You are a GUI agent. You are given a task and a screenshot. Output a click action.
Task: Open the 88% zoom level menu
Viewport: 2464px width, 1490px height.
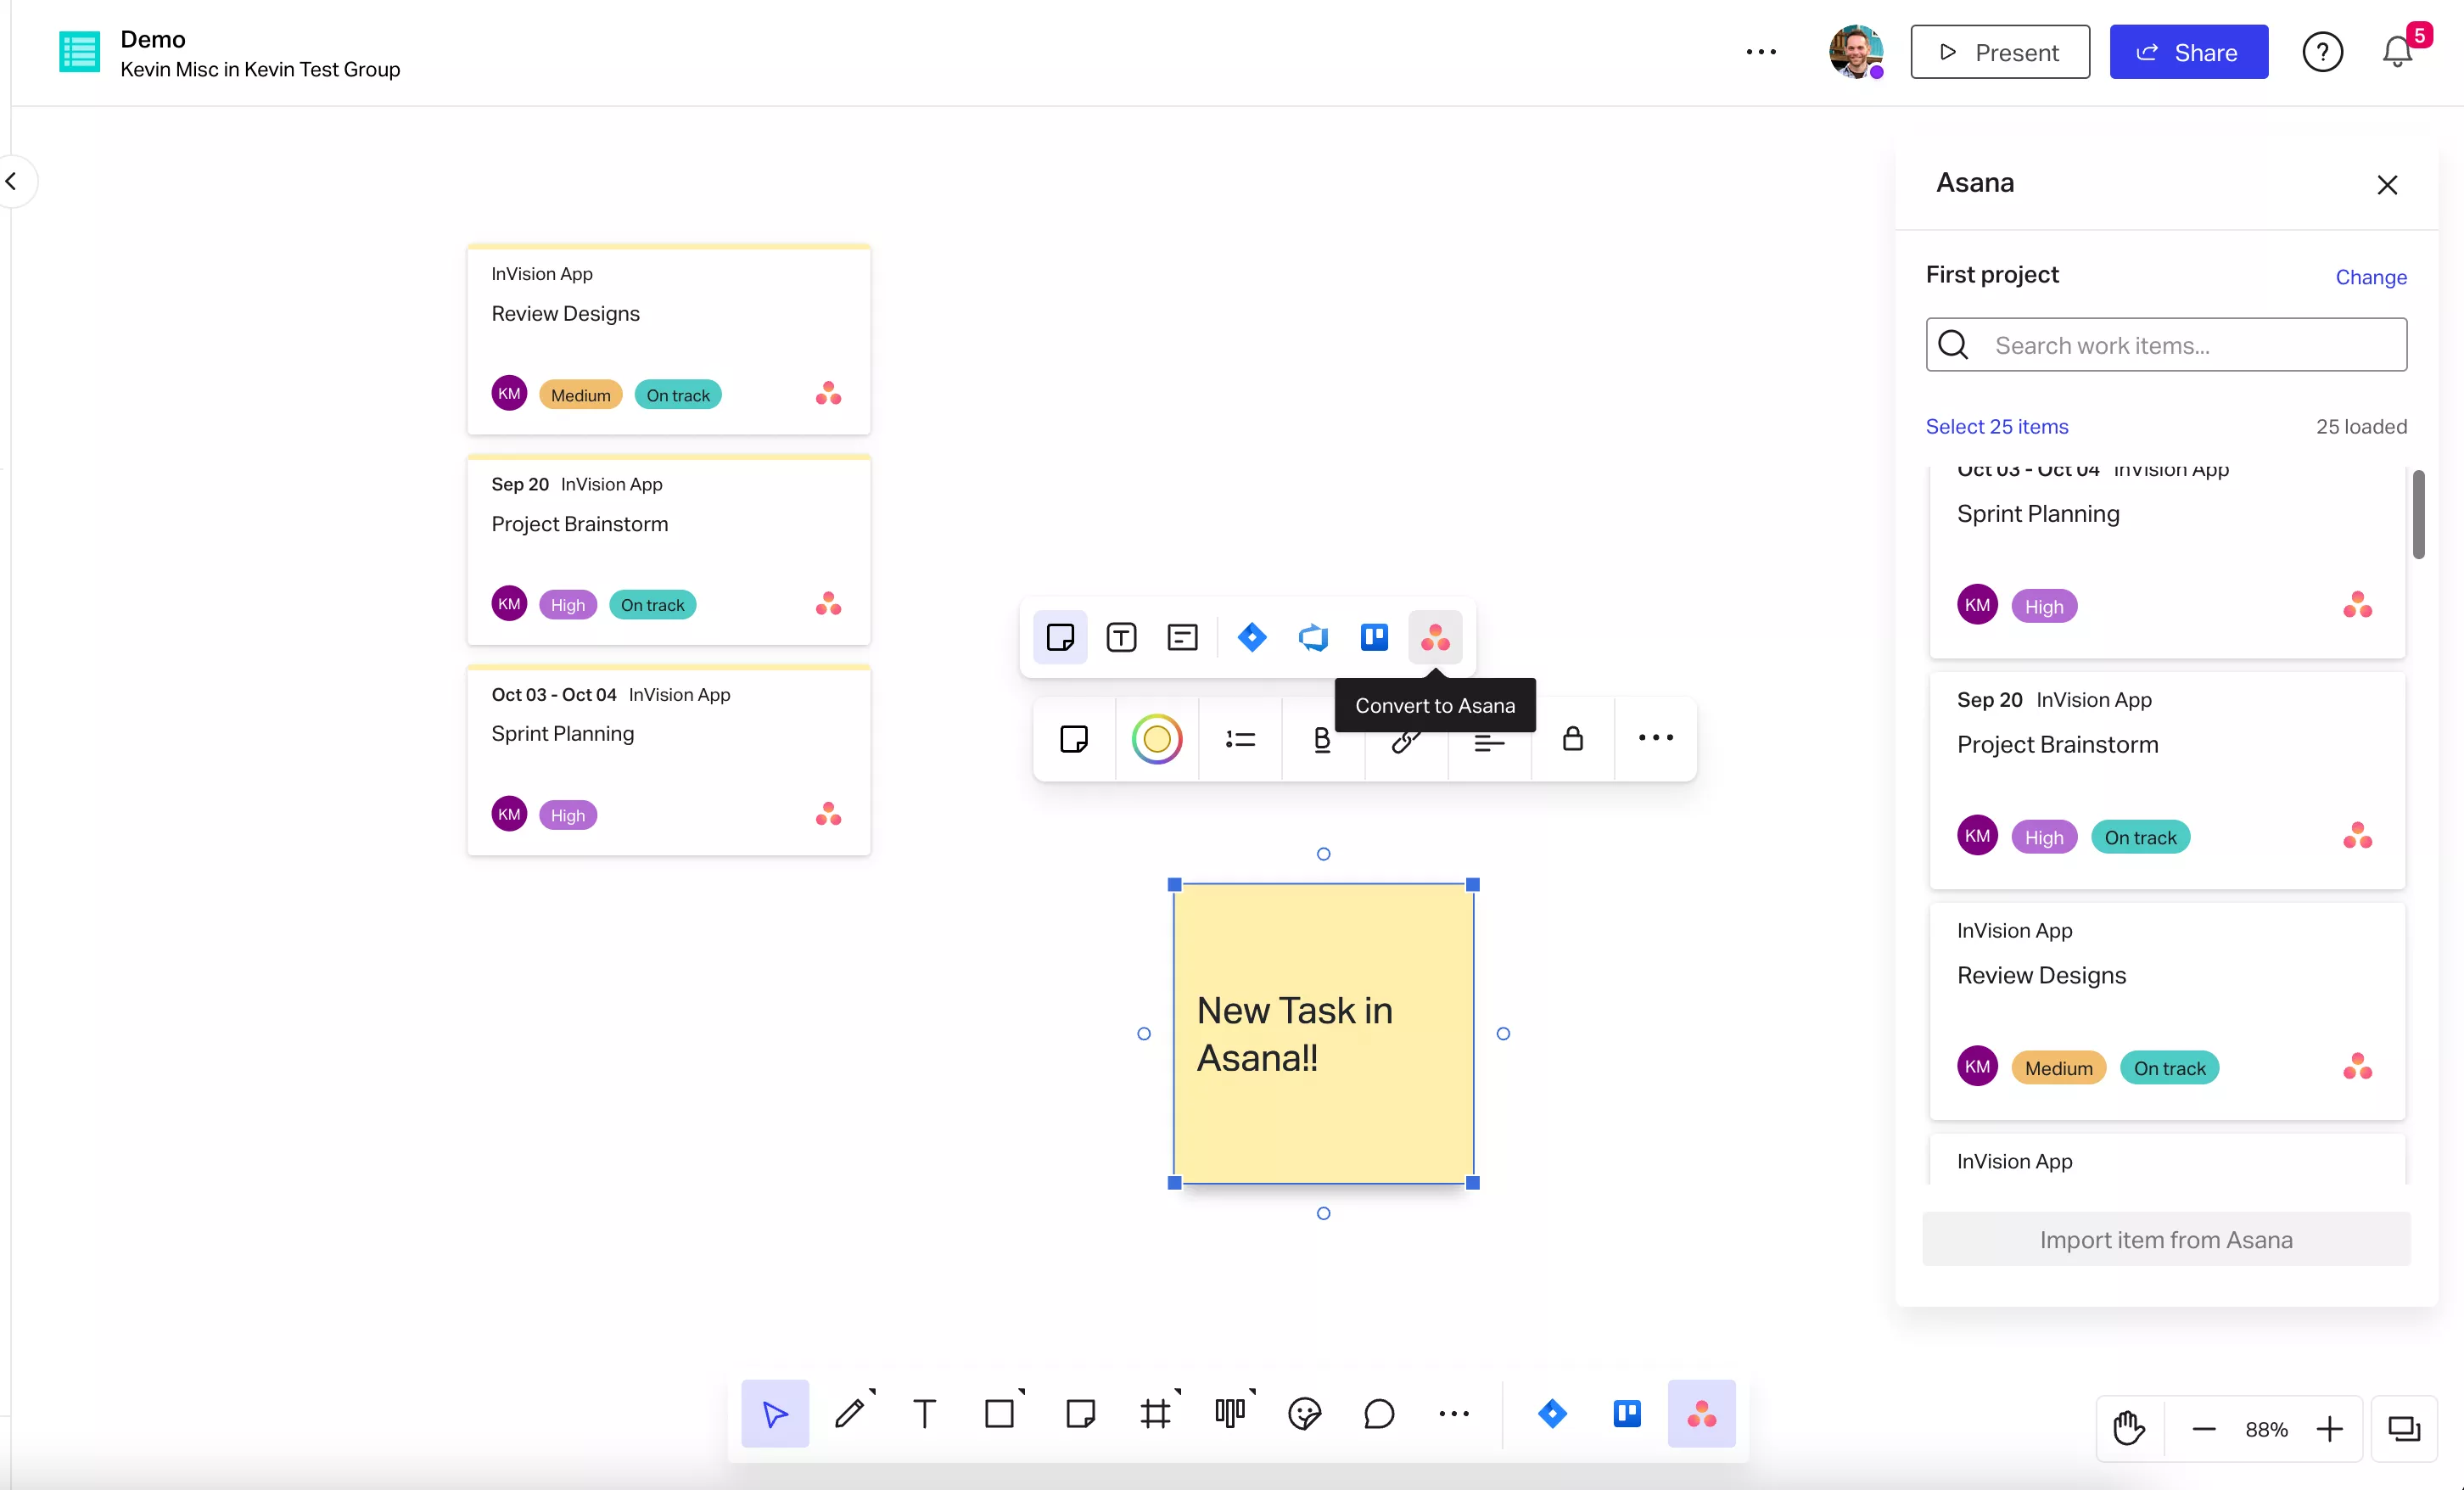2267,1429
